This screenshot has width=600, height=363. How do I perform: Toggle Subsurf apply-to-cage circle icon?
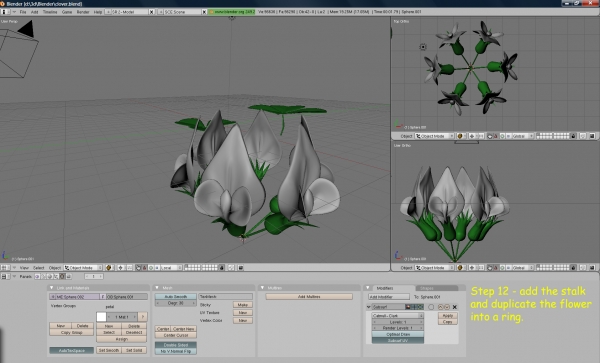[x=431, y=307]
